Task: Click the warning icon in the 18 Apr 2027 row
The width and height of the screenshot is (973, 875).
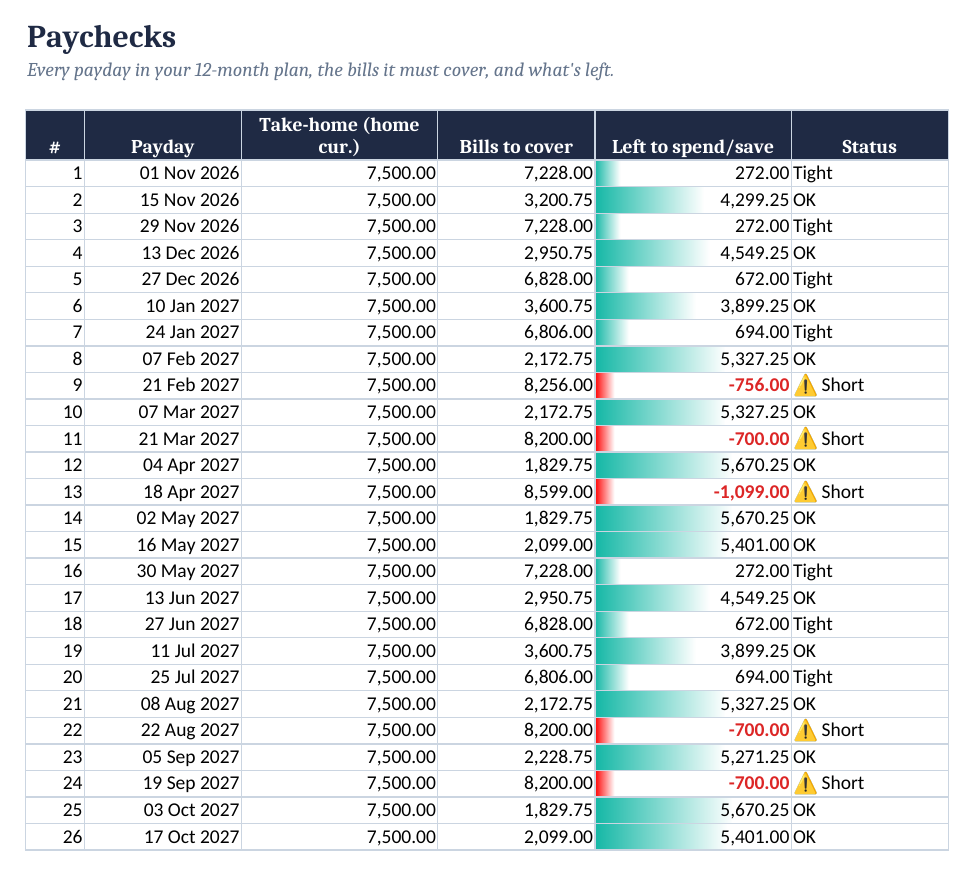Action: [805, 492]
